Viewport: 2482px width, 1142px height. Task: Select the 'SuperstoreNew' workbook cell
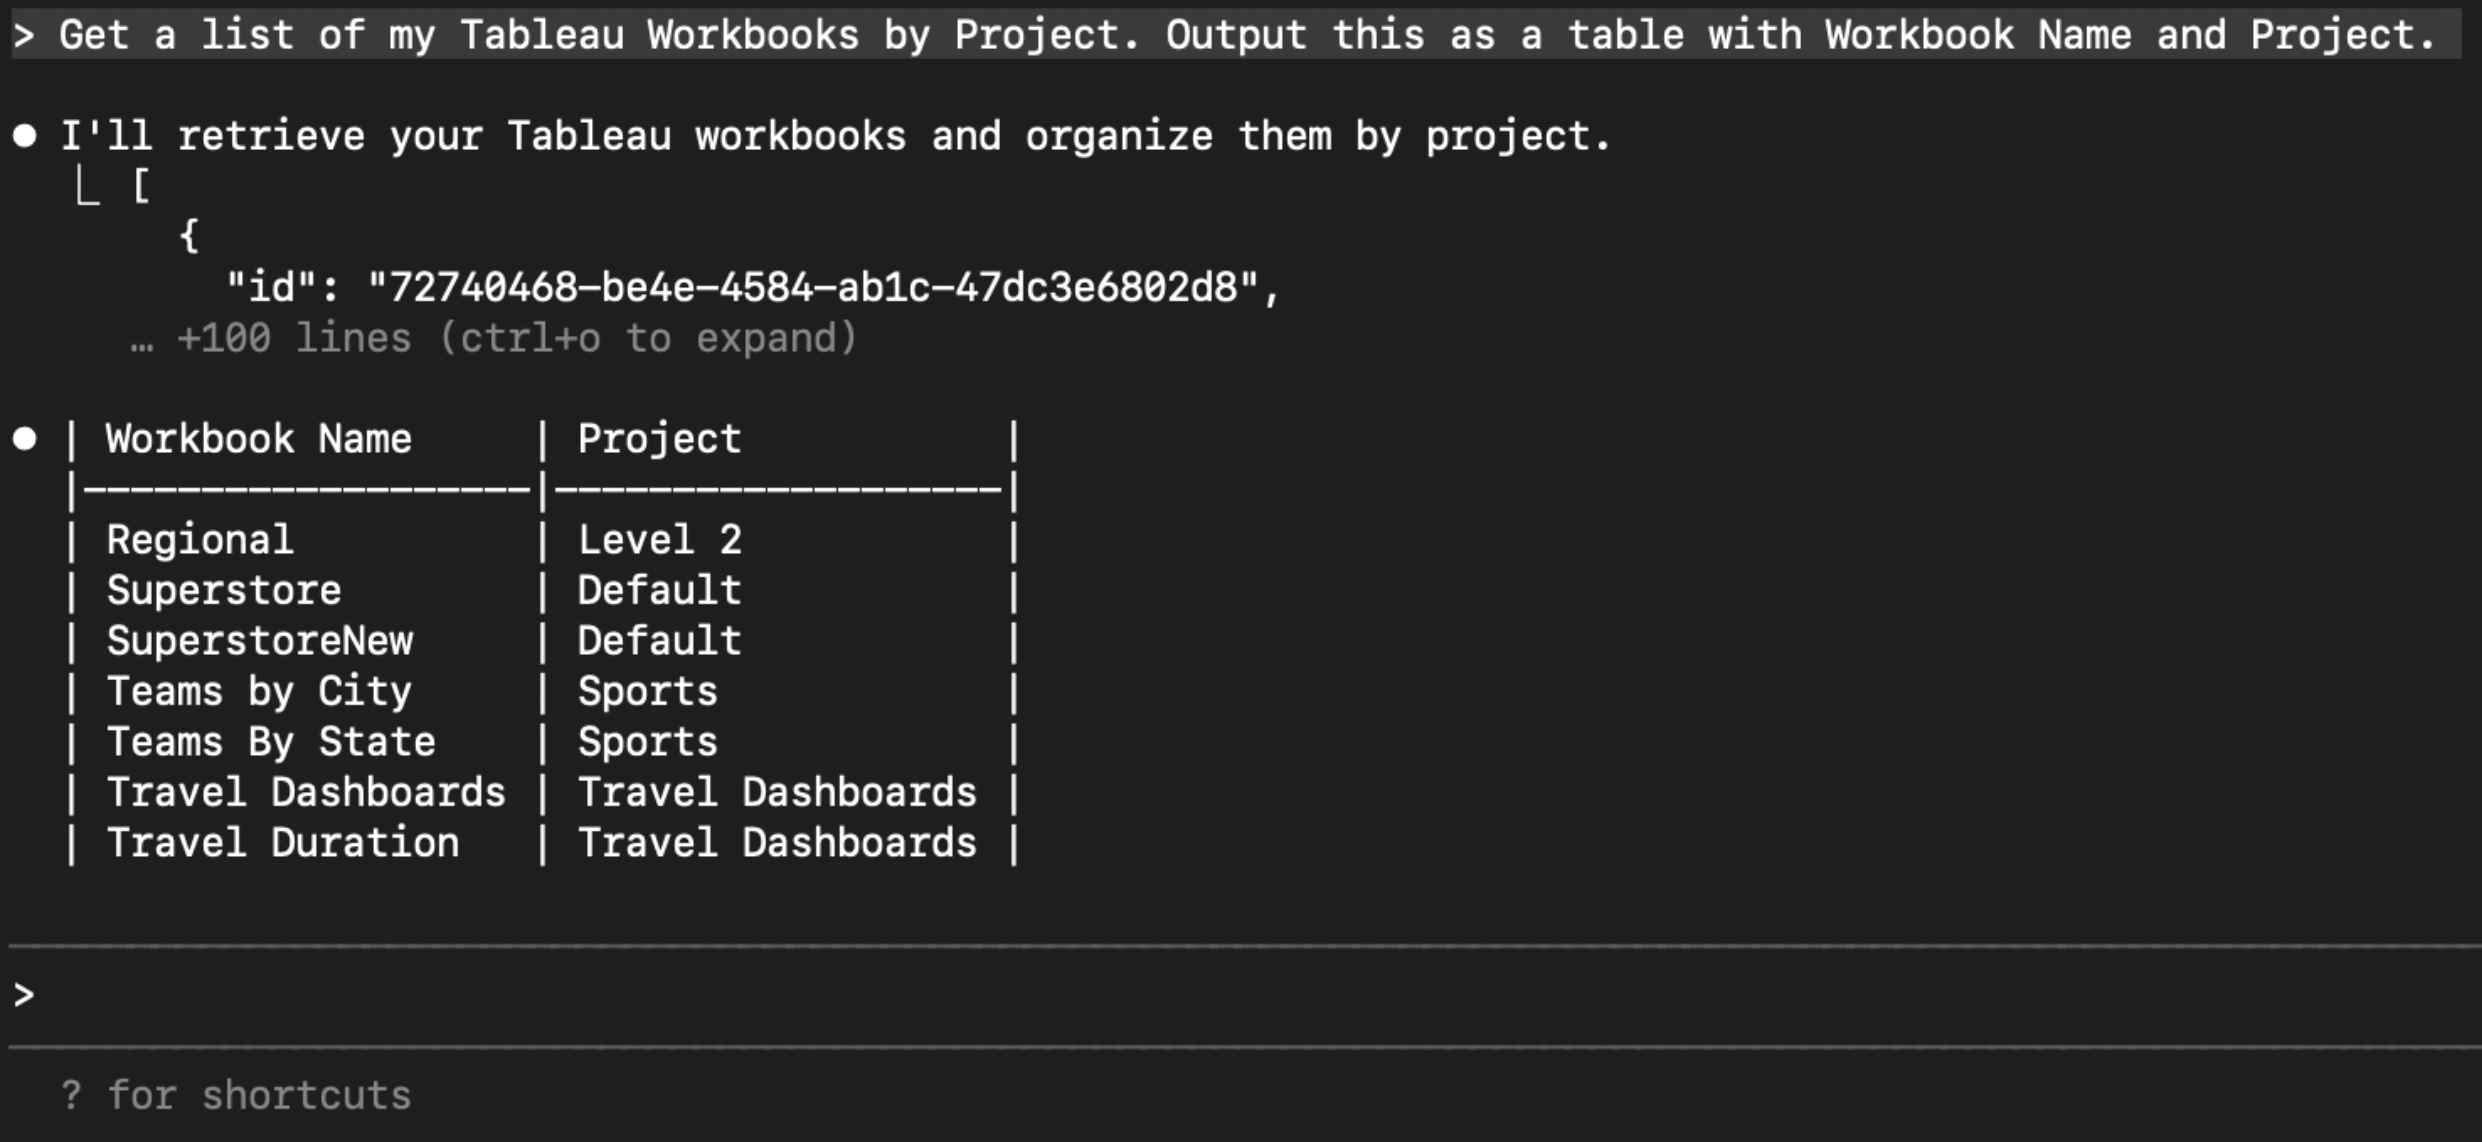pyautogui.click(x=259, y=641)
